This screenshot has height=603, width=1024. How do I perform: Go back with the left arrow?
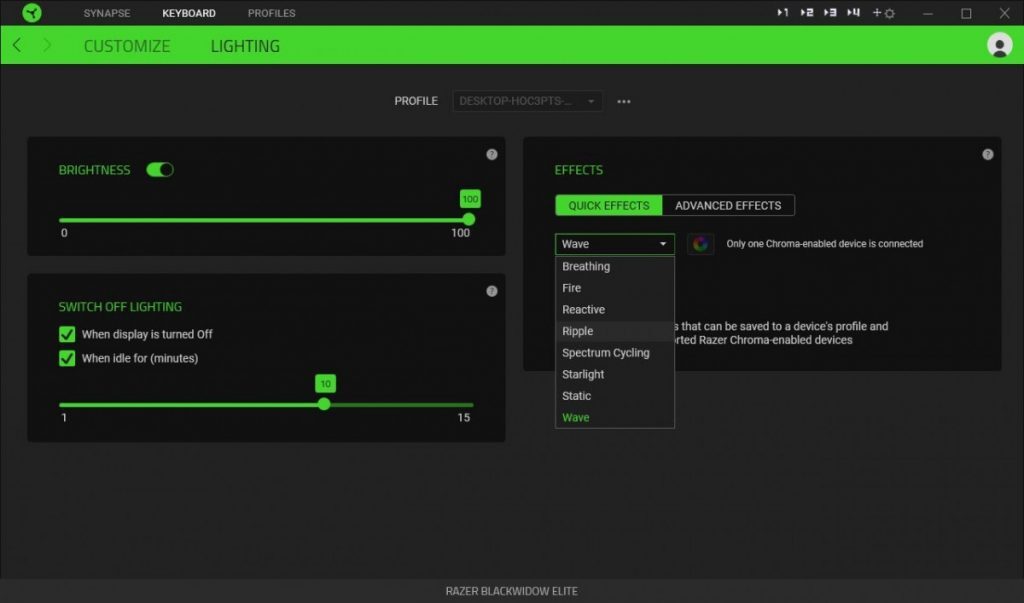click(x=17, y=45)
